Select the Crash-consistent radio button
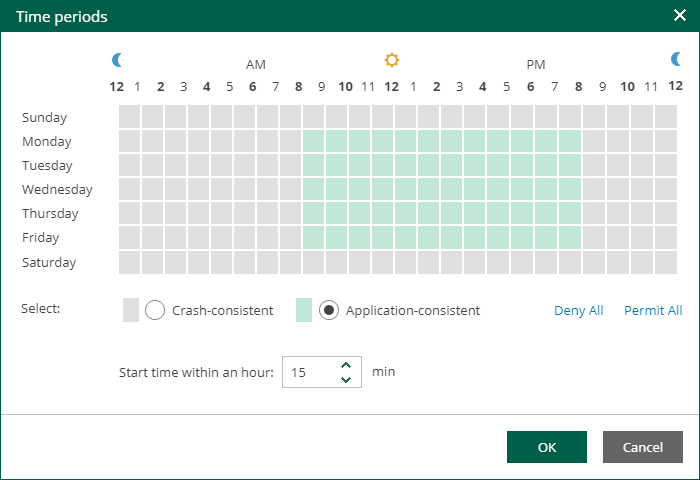700x480 pixels. coord(155,310)
